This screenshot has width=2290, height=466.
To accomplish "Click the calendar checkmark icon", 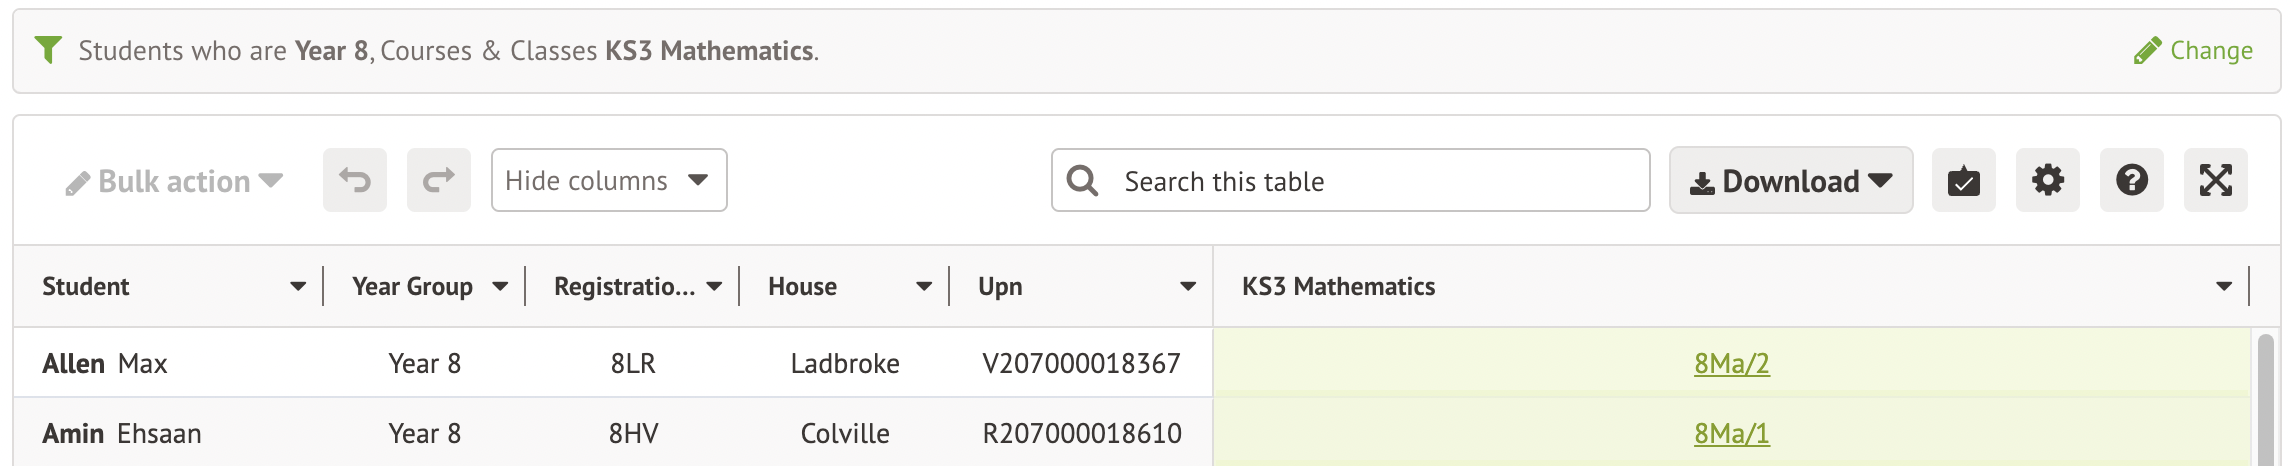I will click(1963, 181).
